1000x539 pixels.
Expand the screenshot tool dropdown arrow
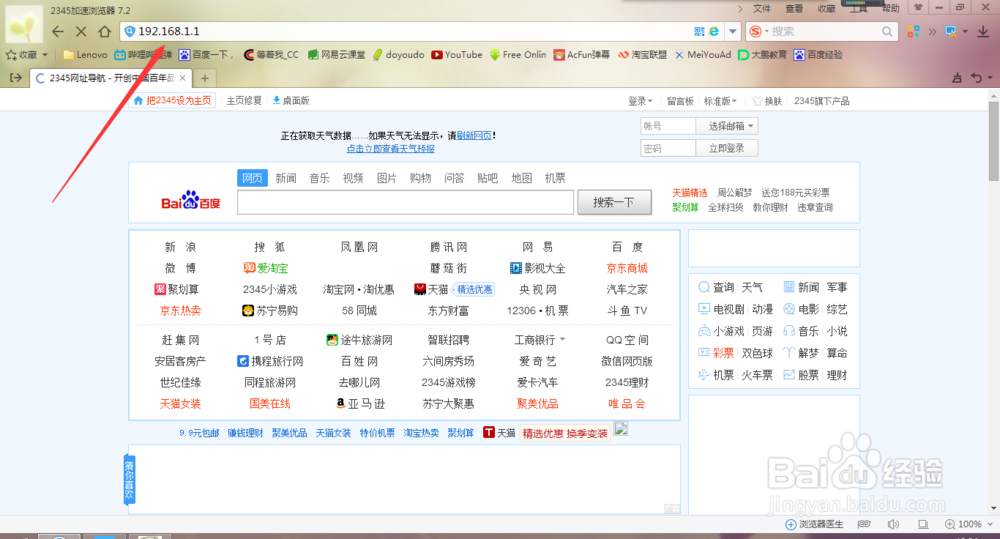click(965, 31)
